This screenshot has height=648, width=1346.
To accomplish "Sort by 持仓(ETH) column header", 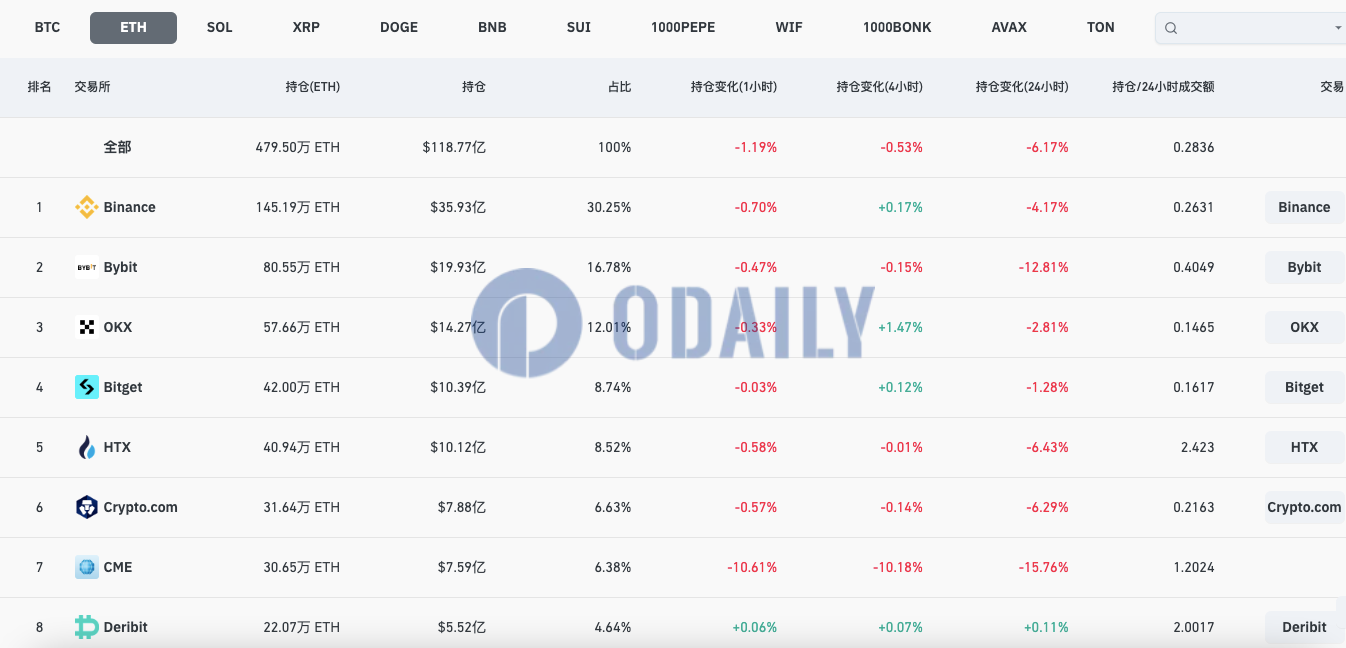I will coord(313,87).
